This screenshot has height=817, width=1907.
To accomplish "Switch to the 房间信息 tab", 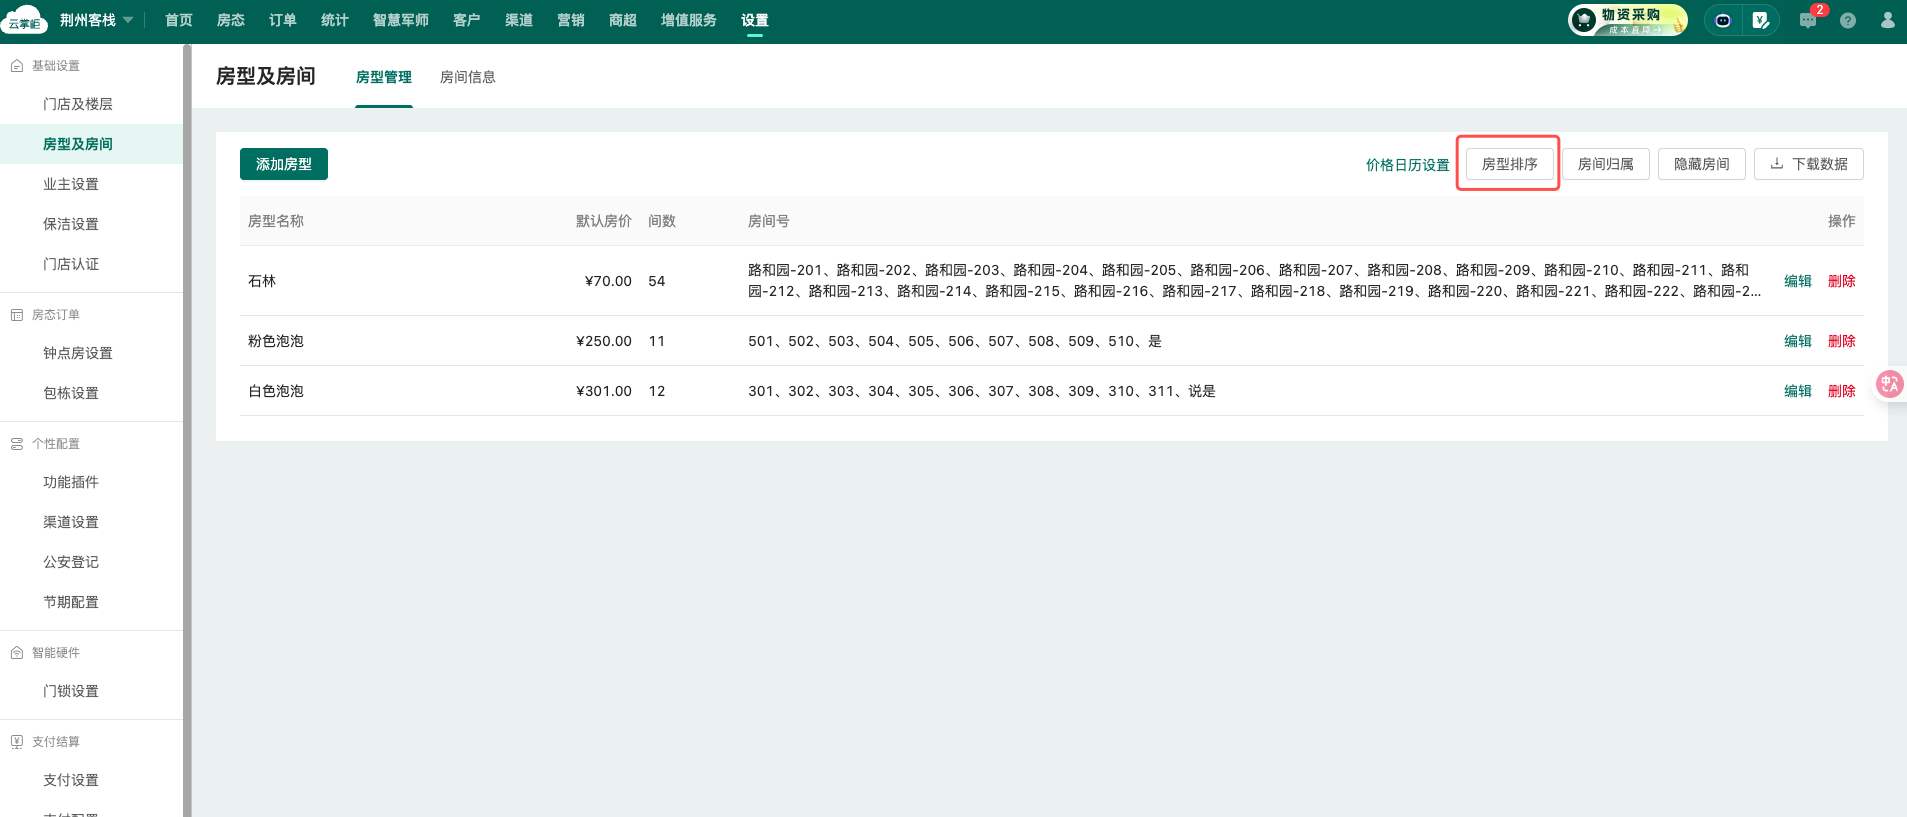I will pos(467,77).
